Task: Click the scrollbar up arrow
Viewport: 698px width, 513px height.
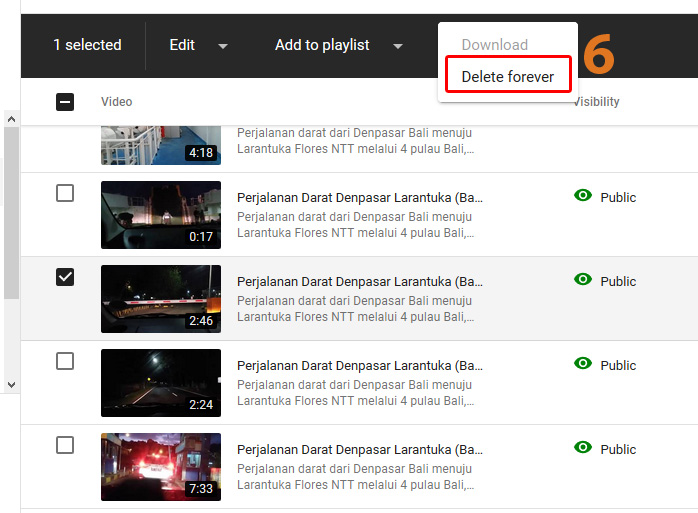Action: click(12, 119)
